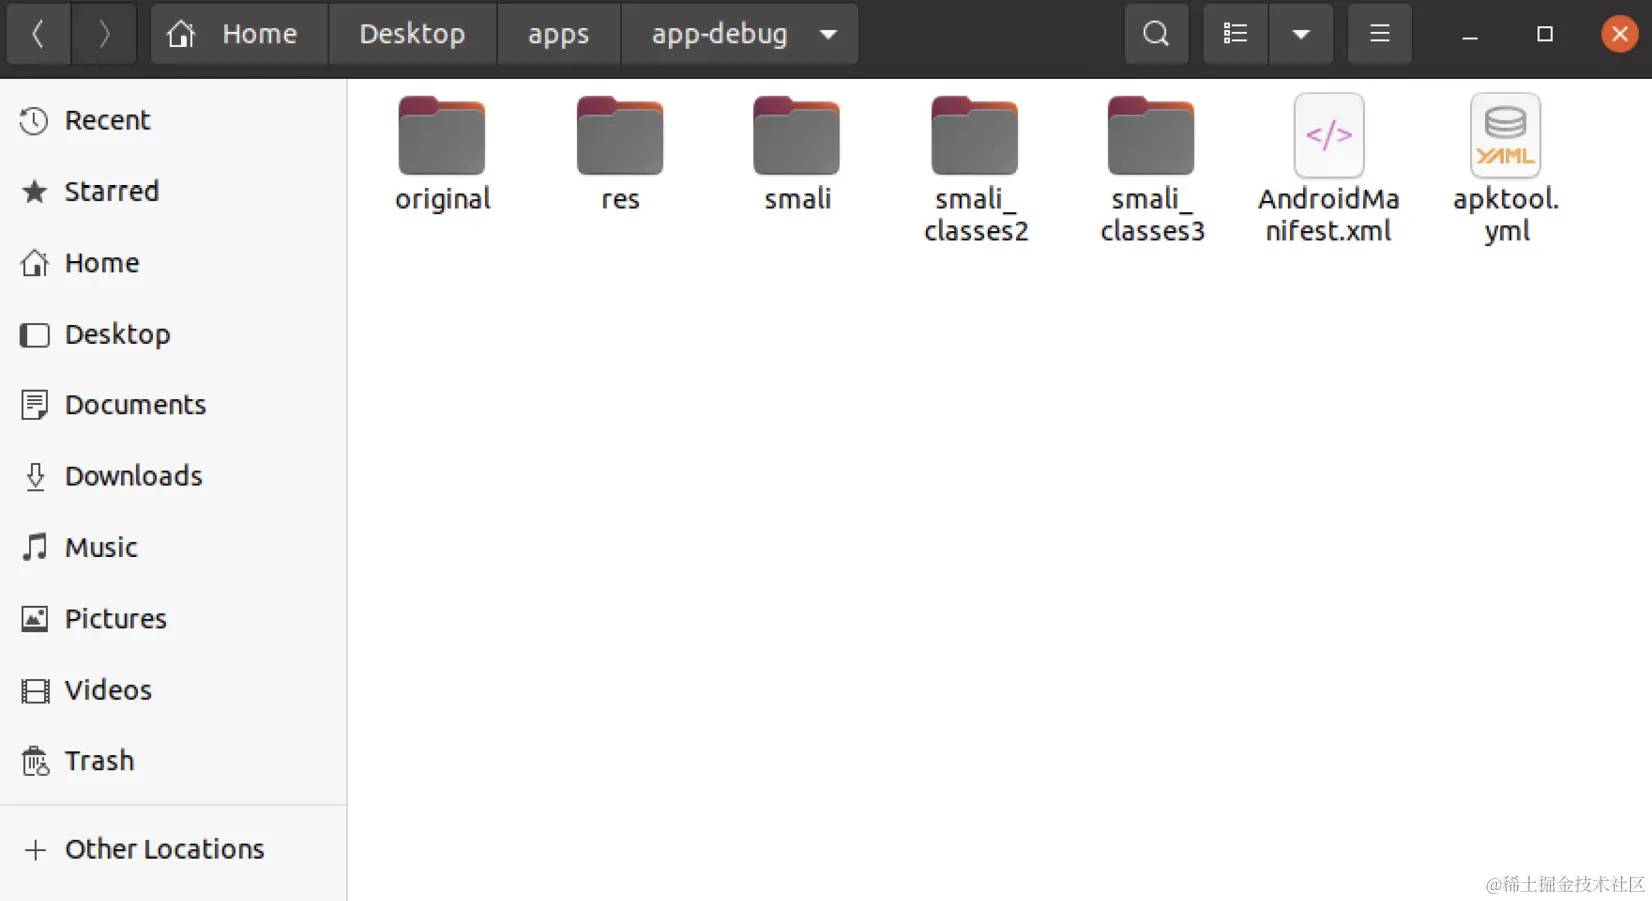Open the Desktop sidebar location
The height and width of the screenshot is (901, 1652).
click(173, 334)
